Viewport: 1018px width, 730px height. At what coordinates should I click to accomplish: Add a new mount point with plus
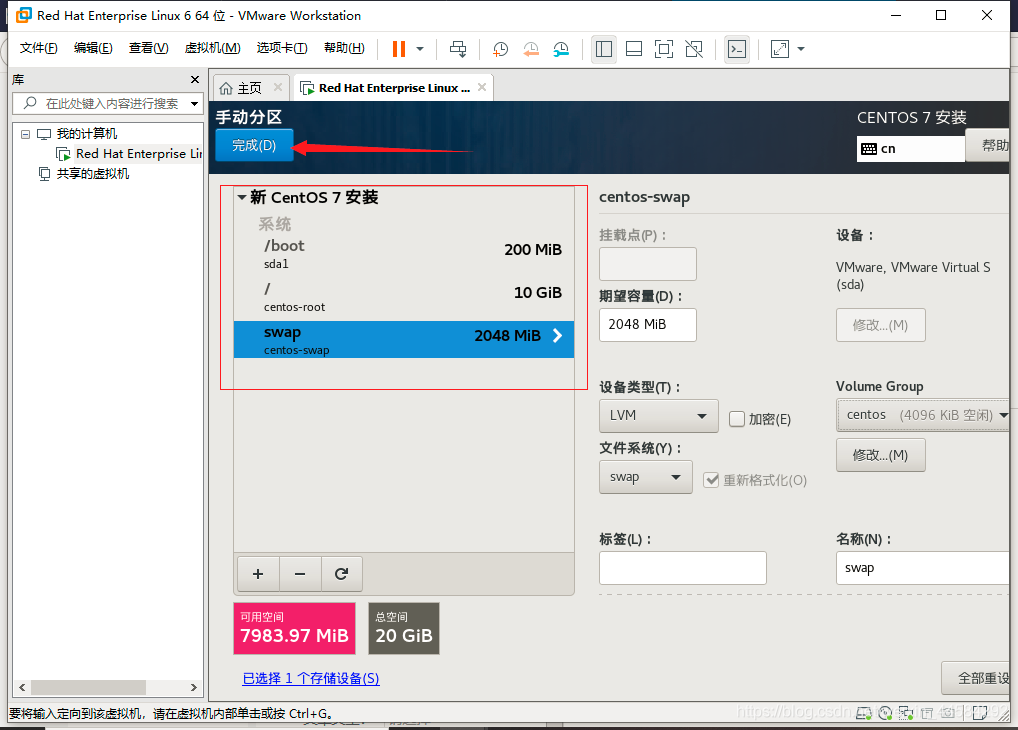(x=258, y=574)
